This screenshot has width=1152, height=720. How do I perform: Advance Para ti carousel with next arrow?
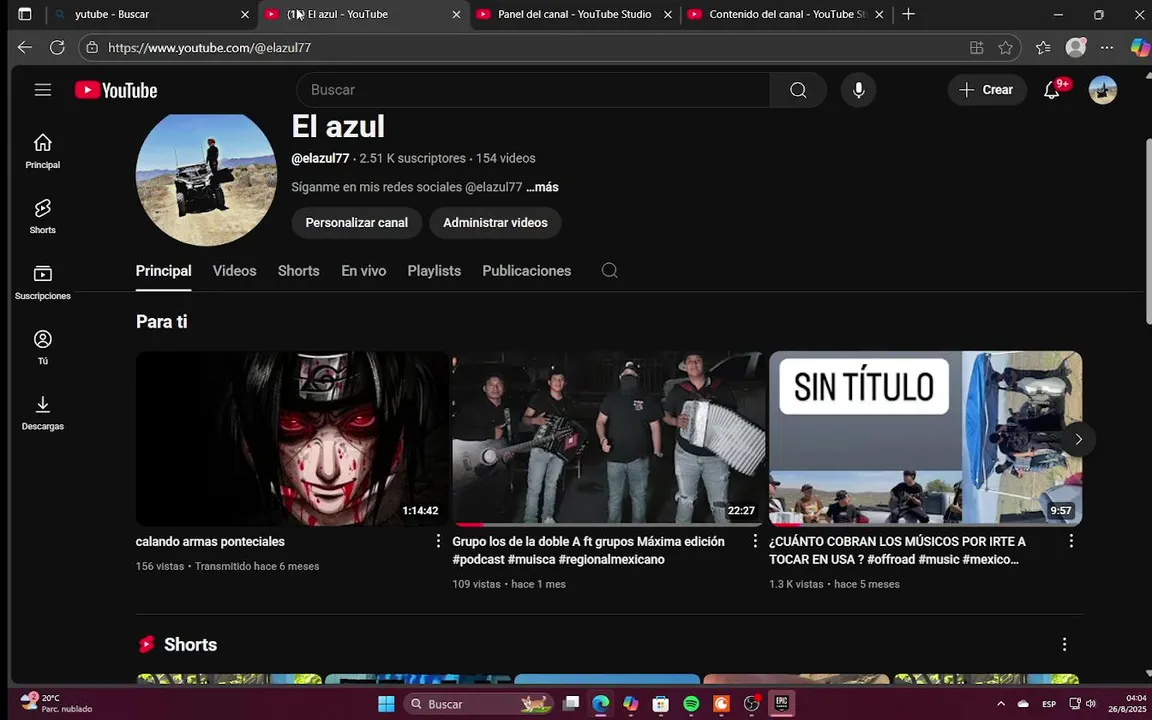(1078, 439)
